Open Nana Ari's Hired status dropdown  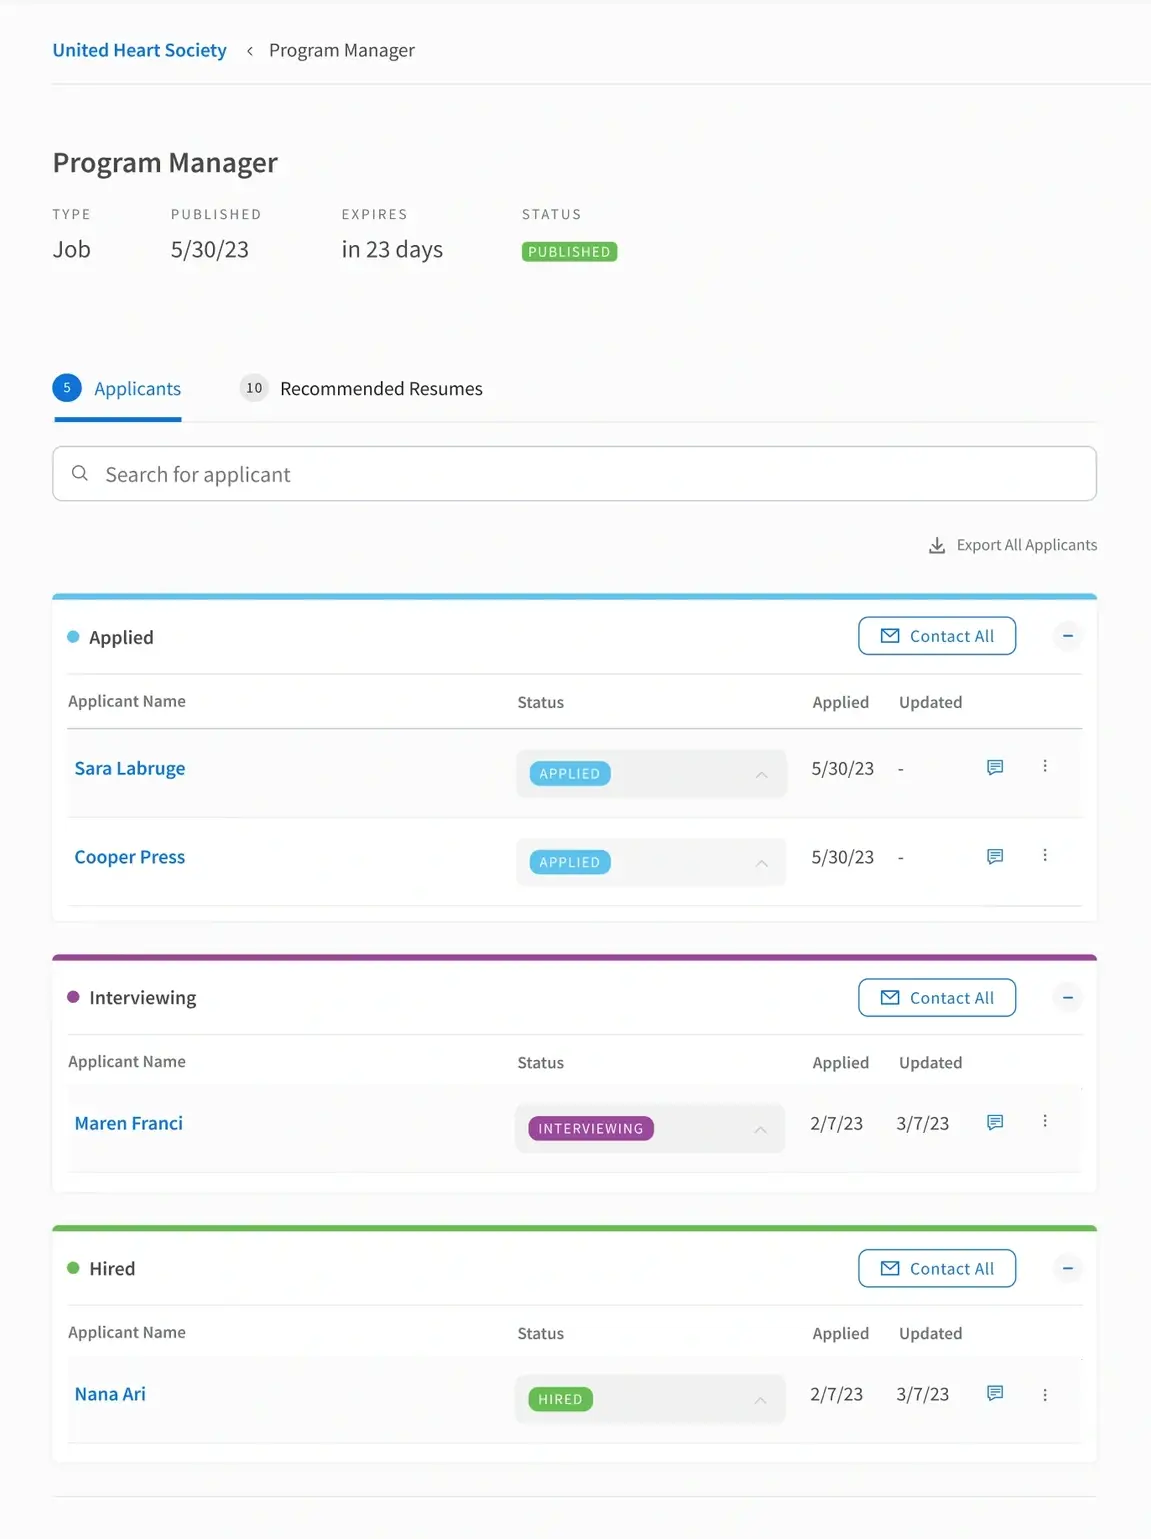point(650,1399)
